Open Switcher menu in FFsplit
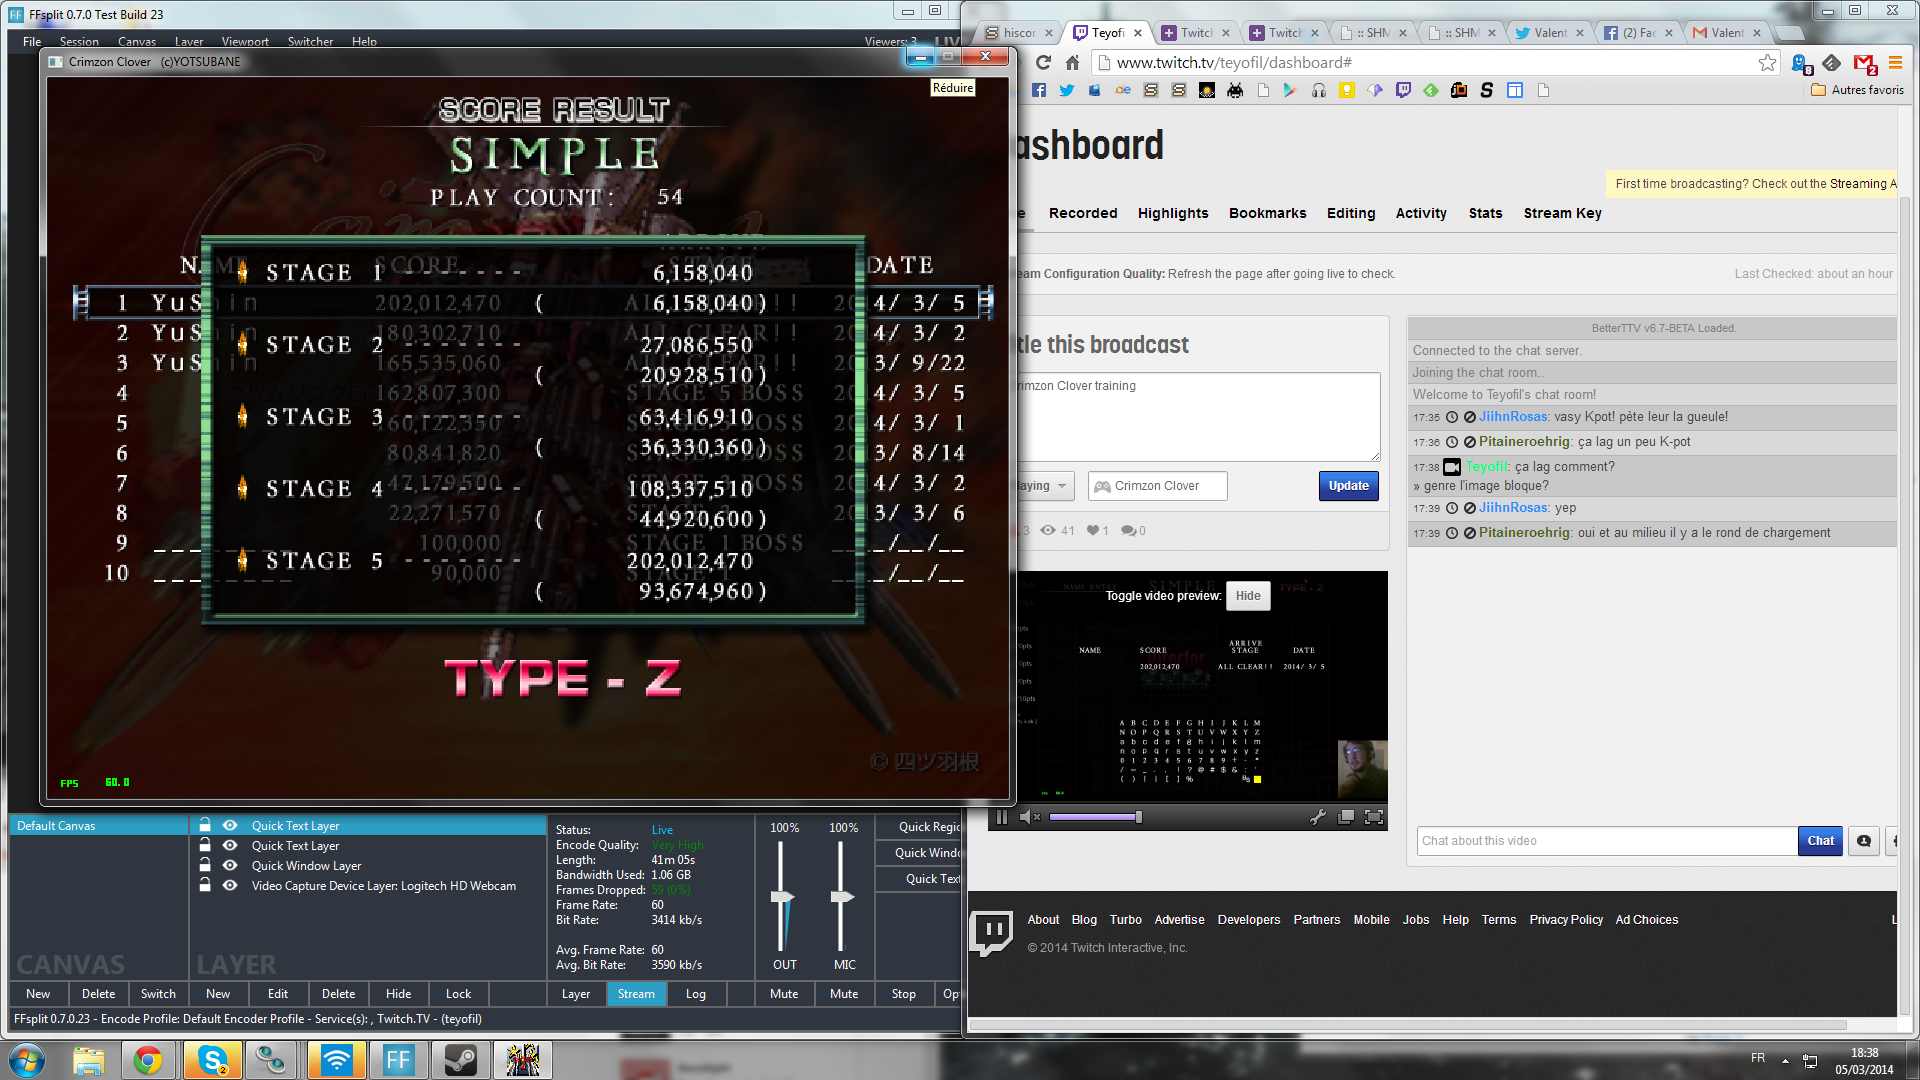This screenshot has height=1080, width=1920. [310, 42]
